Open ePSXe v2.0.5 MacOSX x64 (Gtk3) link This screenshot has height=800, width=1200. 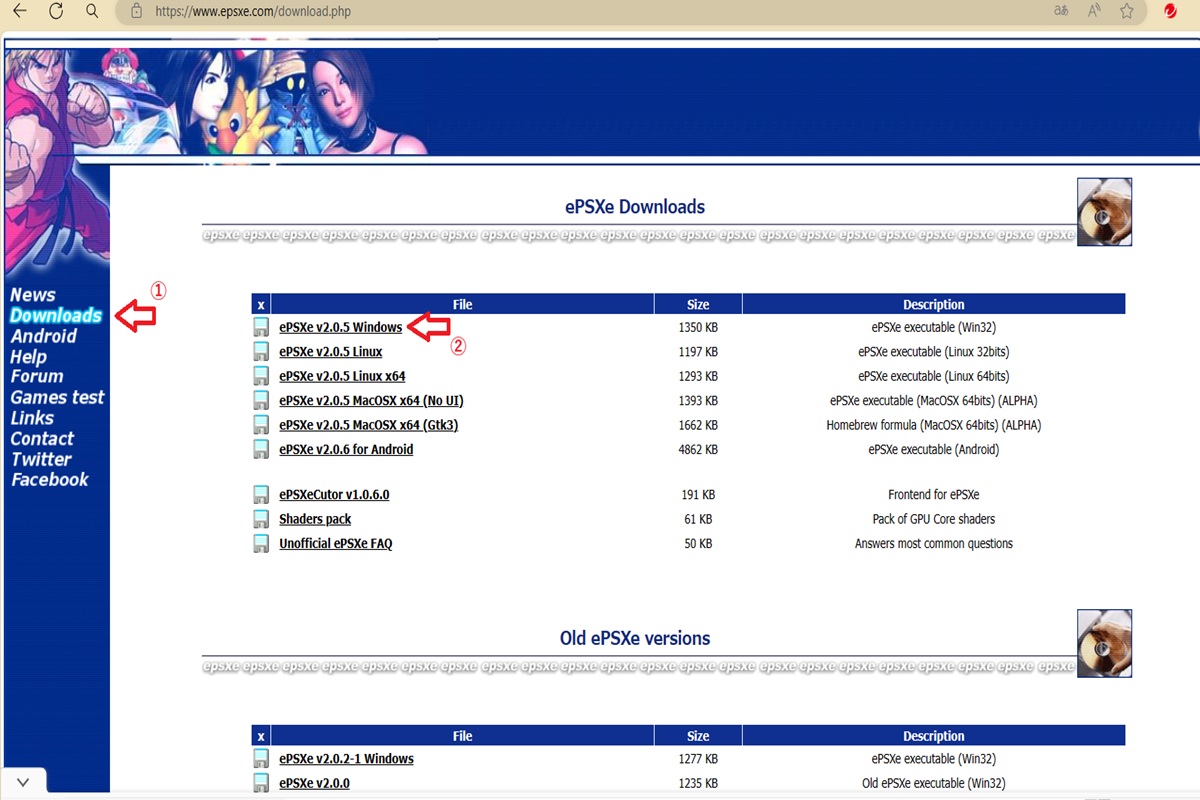(x=368, y=425)
